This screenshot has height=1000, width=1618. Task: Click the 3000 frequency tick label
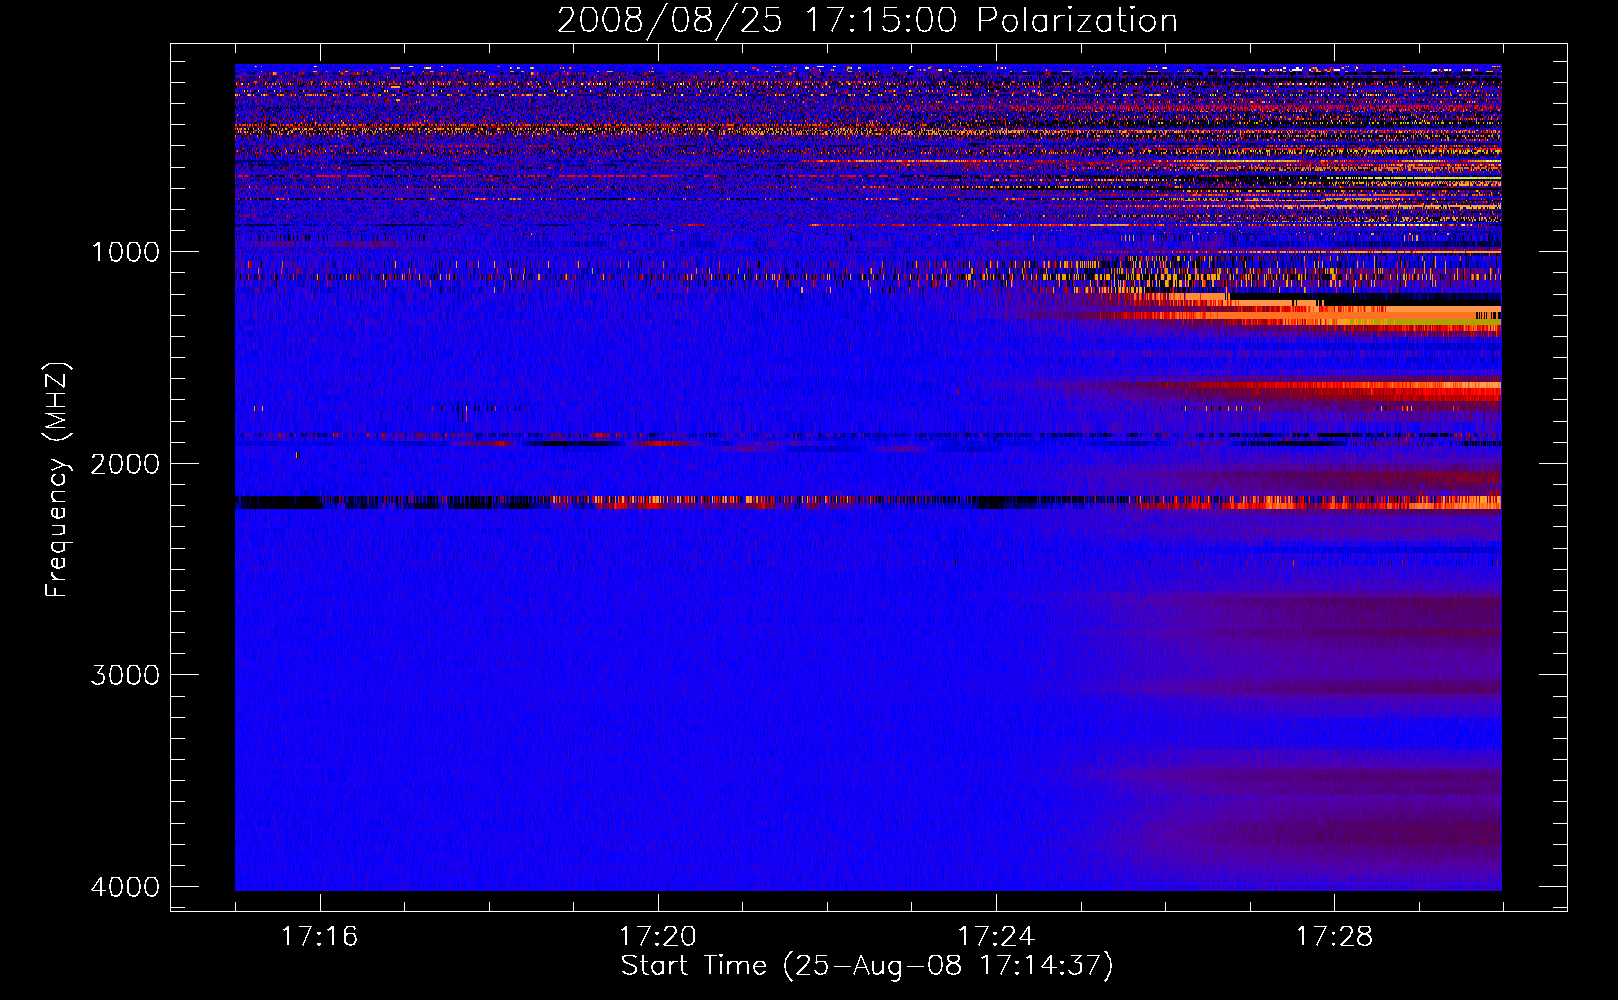point(125,675)
